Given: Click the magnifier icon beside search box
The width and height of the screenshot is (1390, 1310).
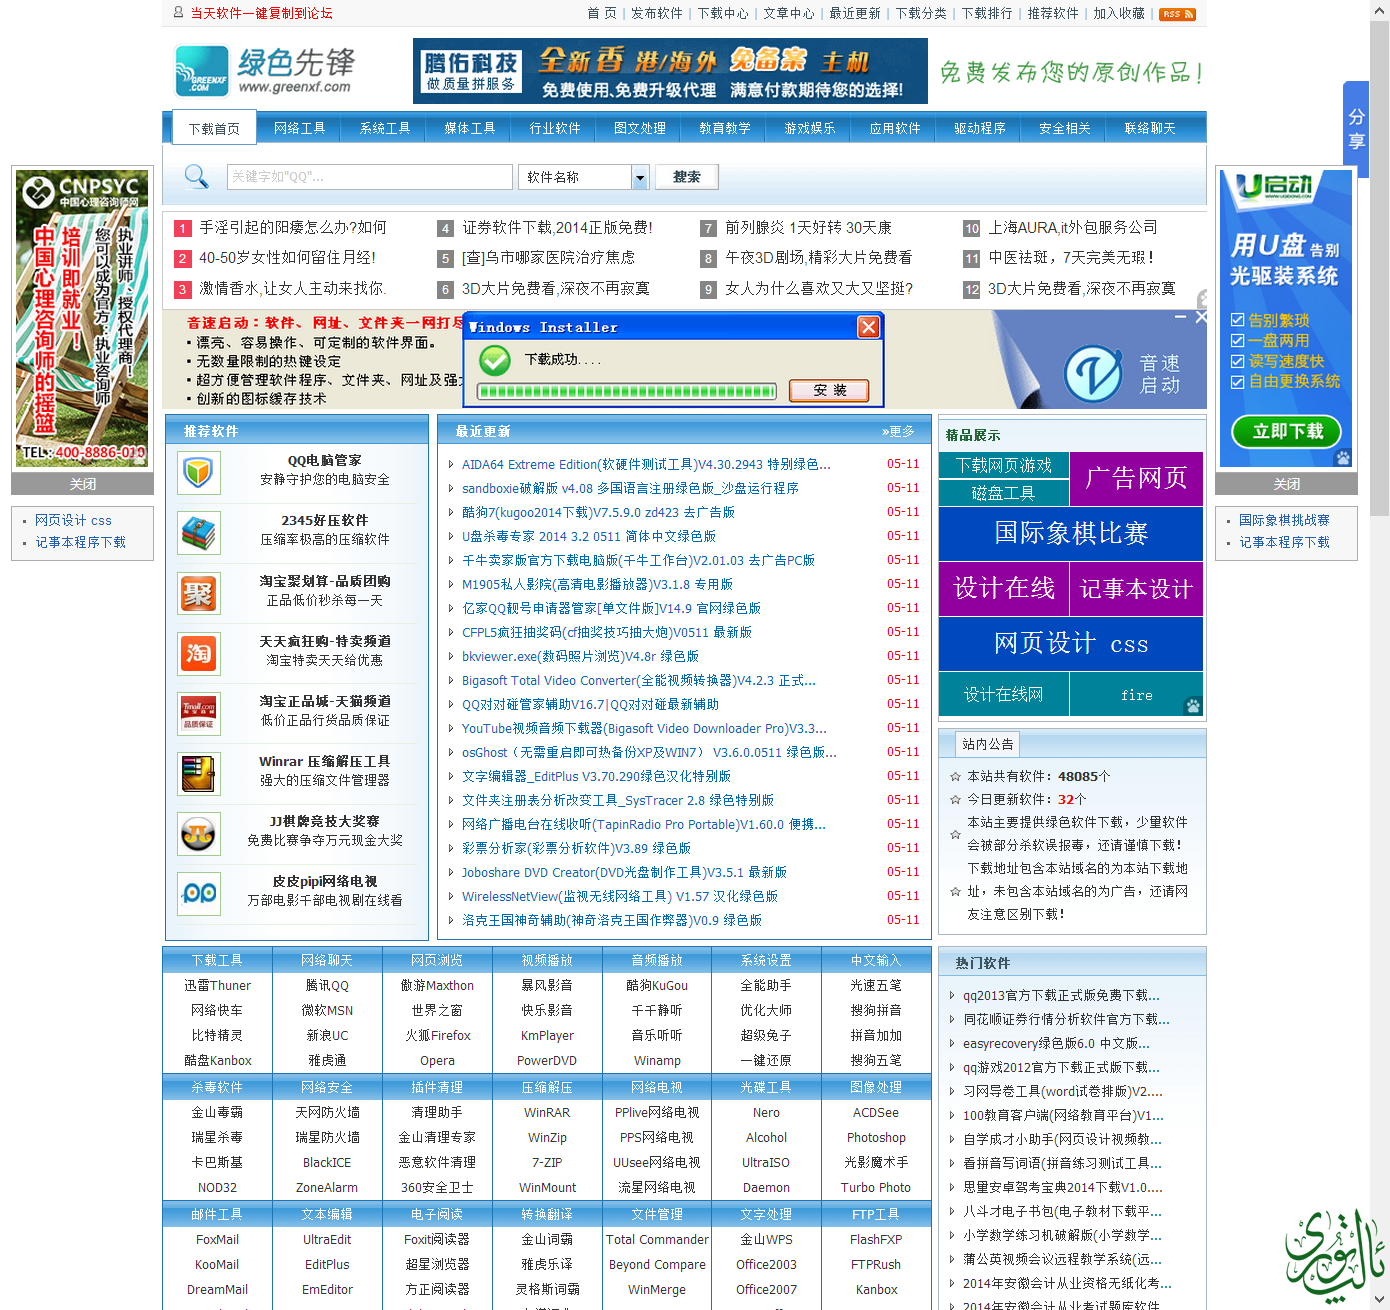Looking at the screenshot, I should point(197,177).
